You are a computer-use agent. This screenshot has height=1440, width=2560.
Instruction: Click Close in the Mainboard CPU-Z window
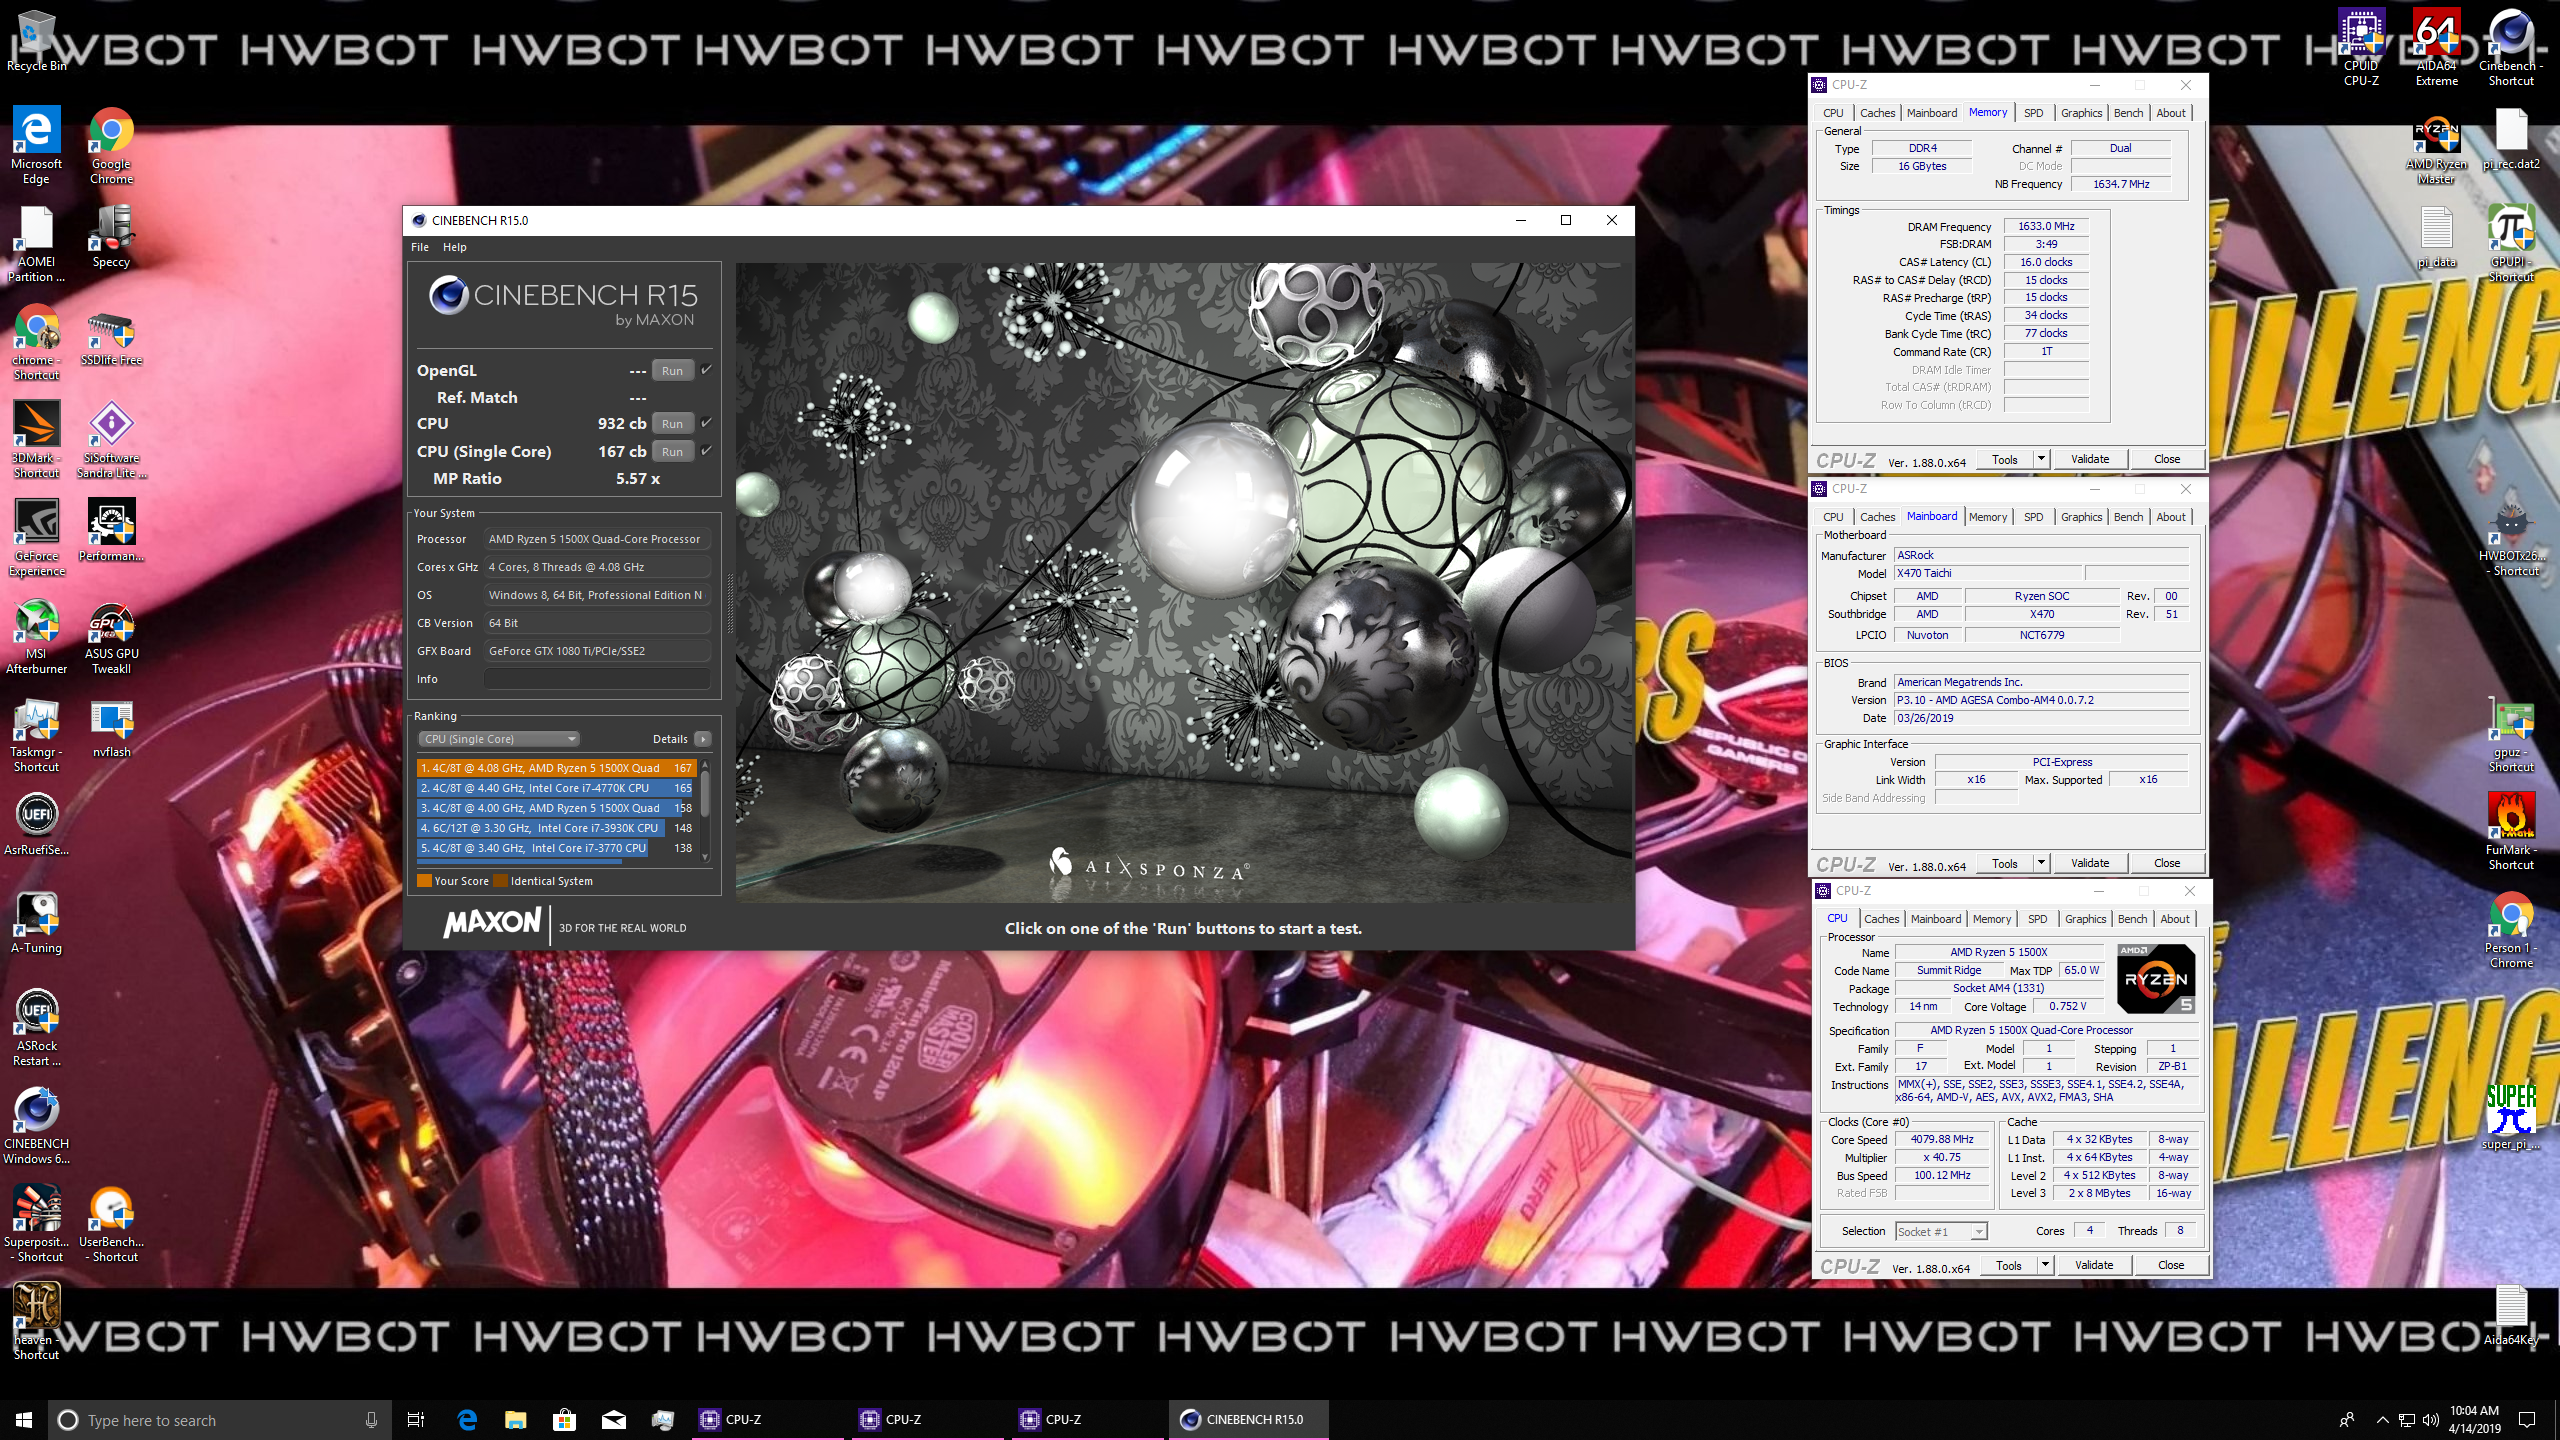click(x=2167, y=863)
